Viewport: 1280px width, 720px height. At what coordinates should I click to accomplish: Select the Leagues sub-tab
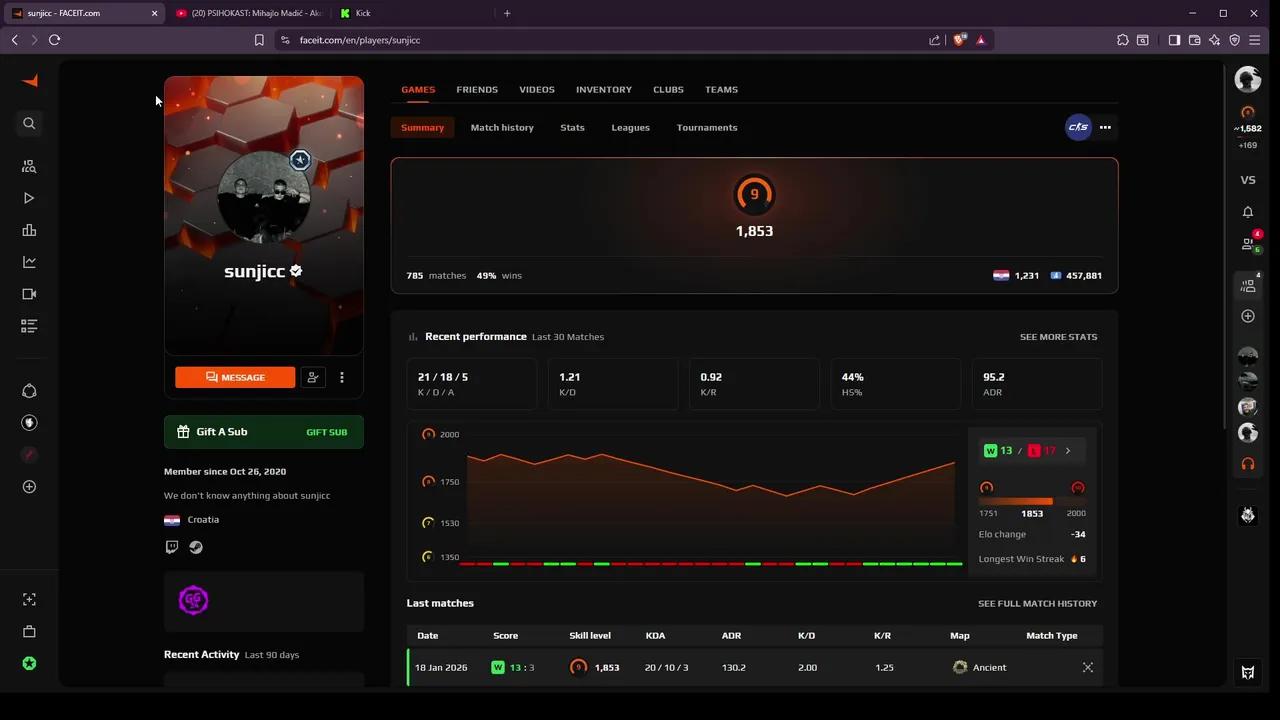tap(630, 127)
